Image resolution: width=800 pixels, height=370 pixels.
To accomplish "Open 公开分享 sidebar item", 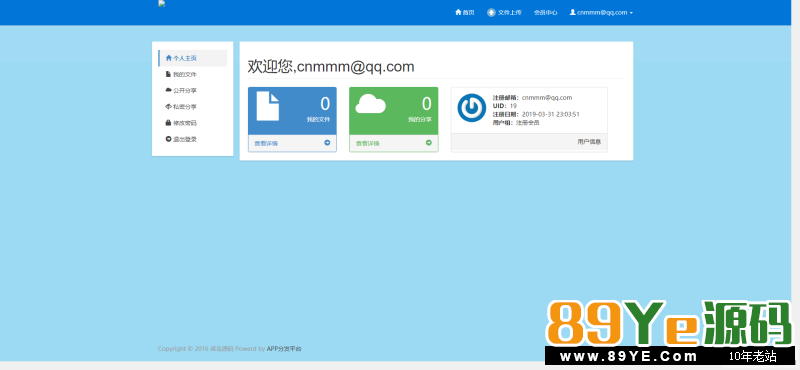I will coord(193,91).
